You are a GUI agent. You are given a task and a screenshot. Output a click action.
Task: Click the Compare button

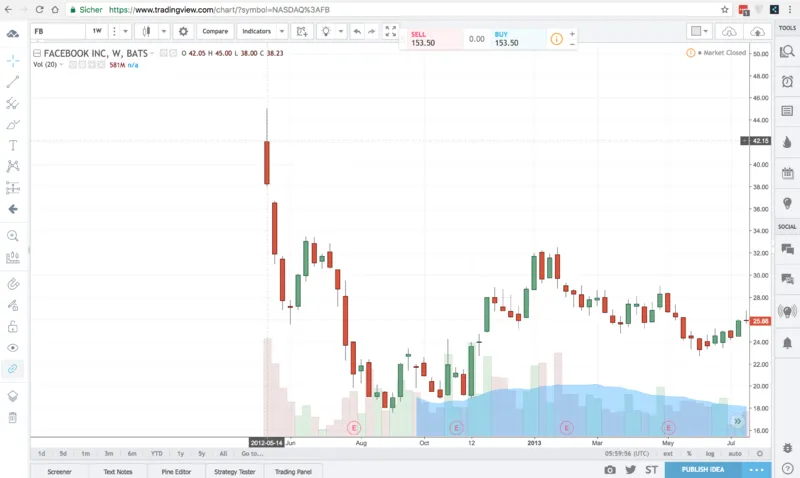coord(215,32)
